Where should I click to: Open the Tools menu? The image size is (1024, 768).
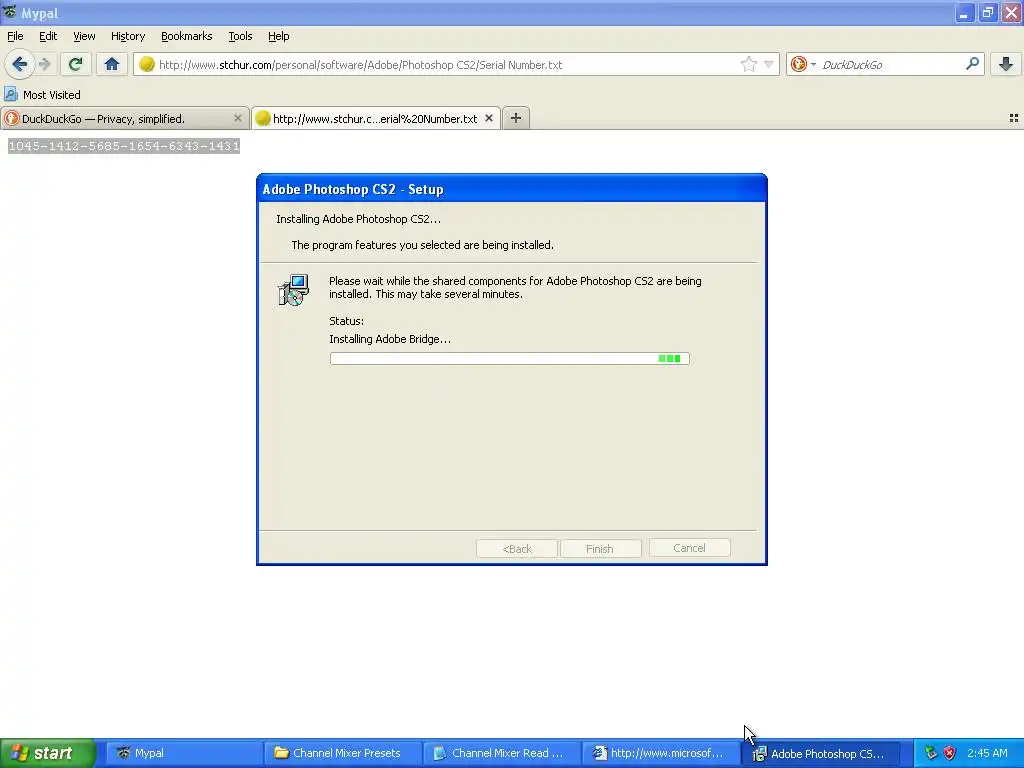(x=240, y=36)
